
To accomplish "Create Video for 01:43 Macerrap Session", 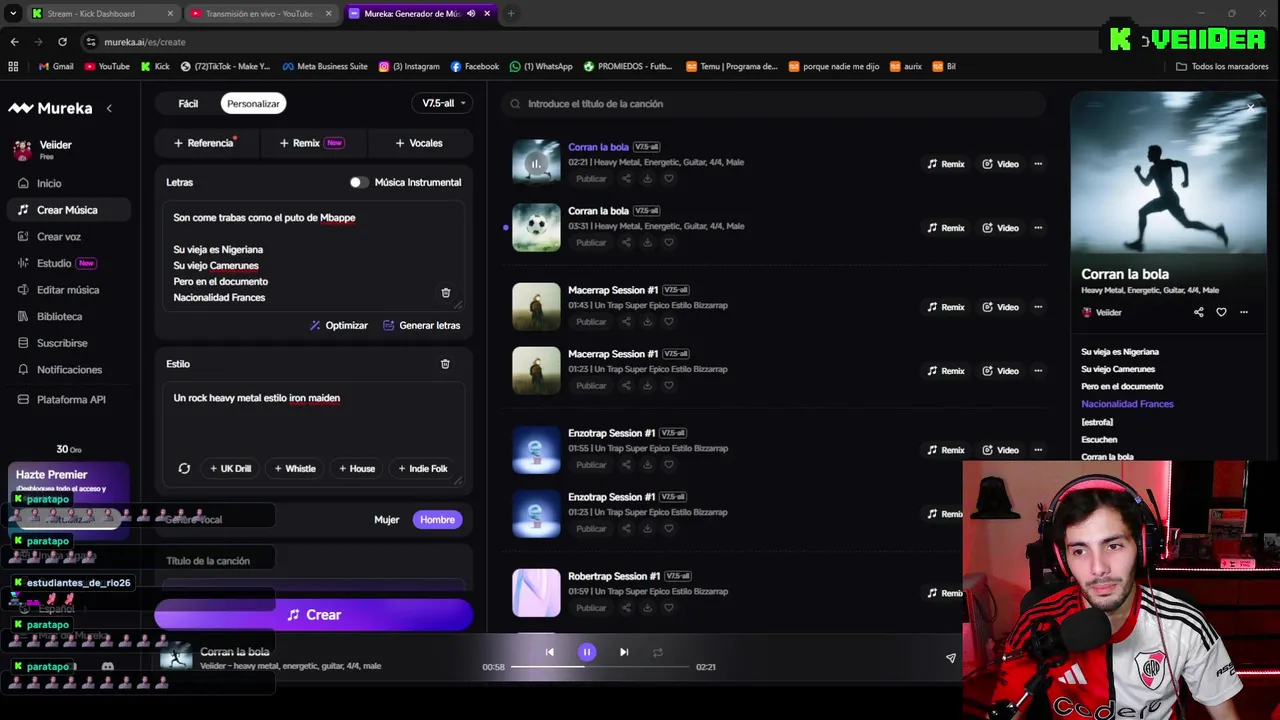I will (x=1001, y=307).
